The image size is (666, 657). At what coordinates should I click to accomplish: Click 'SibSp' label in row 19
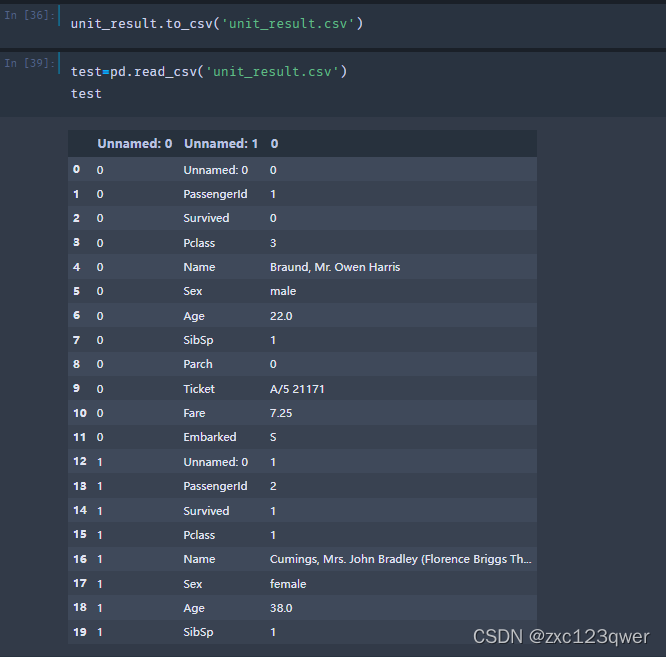click(198, 632)
